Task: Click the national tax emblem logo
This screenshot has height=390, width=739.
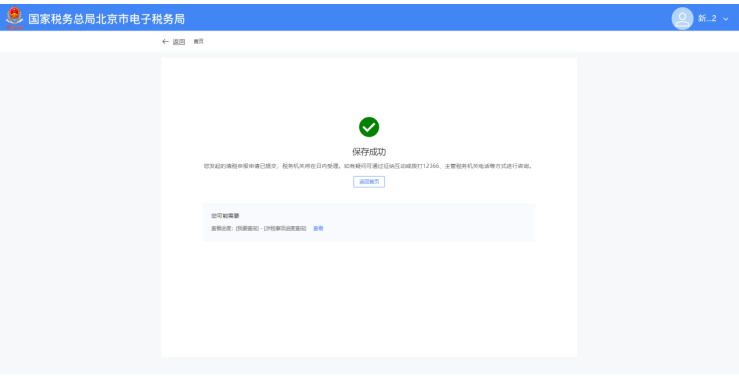Action: pyautogui.click(x=14, y=18)
